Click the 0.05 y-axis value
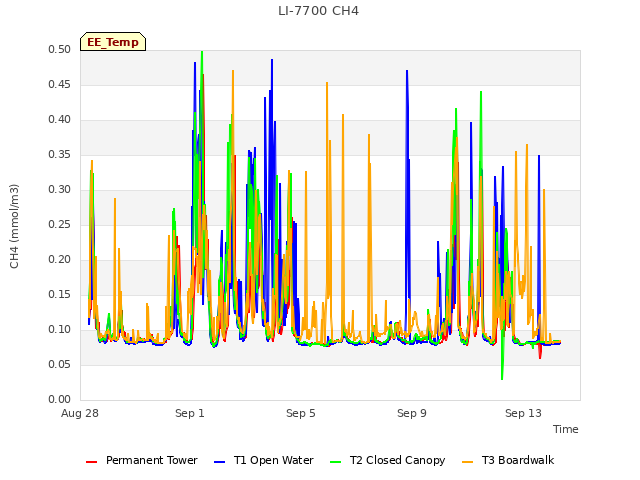The width and height of the screenshot is (640, 480). point(60,364)
